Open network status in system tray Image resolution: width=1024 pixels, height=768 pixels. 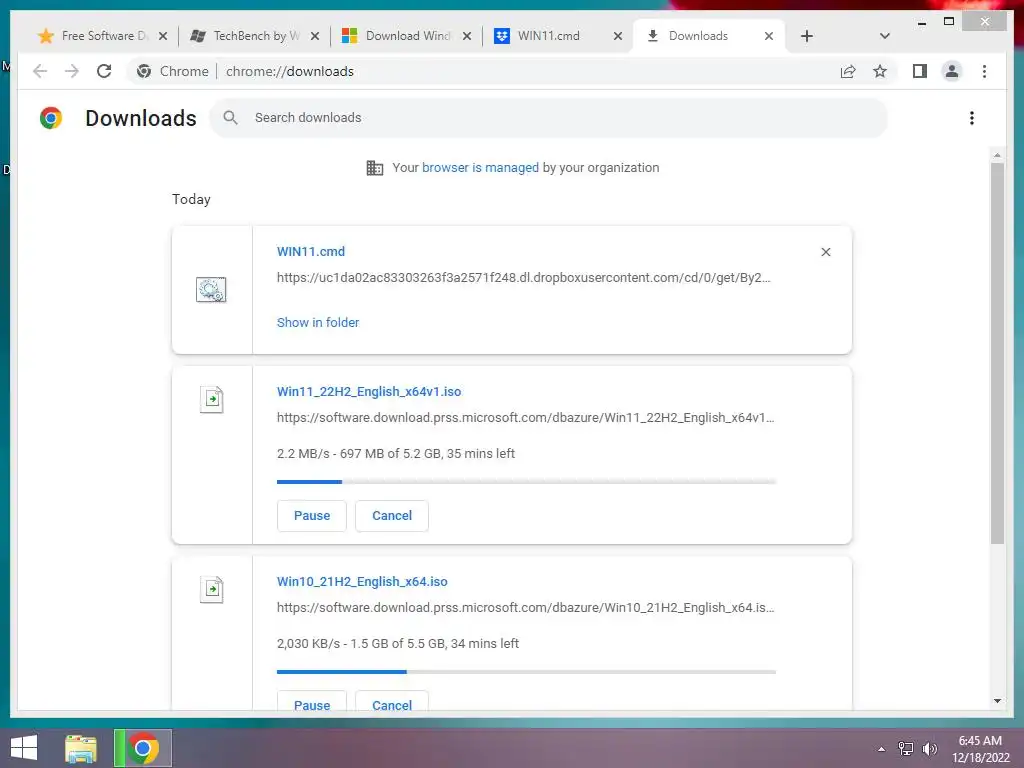pos(906,749)
